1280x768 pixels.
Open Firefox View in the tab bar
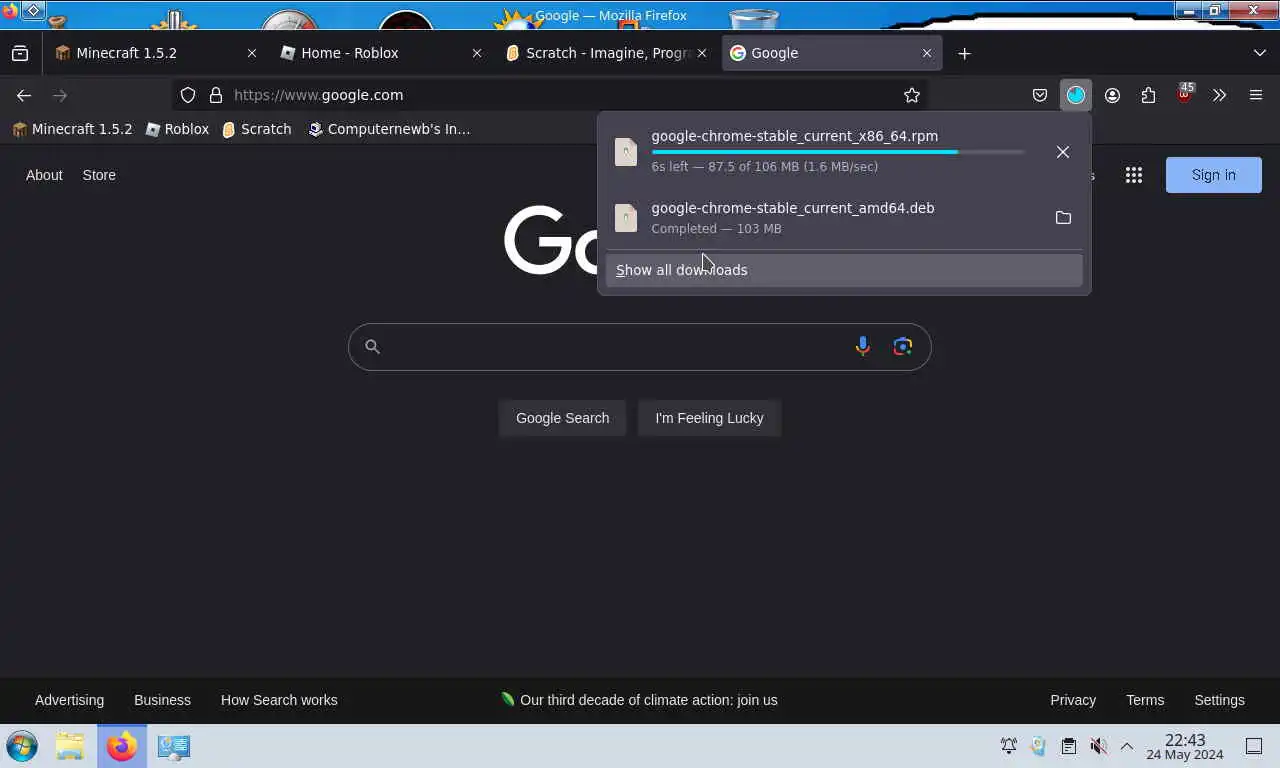click(x=20, y=53)
